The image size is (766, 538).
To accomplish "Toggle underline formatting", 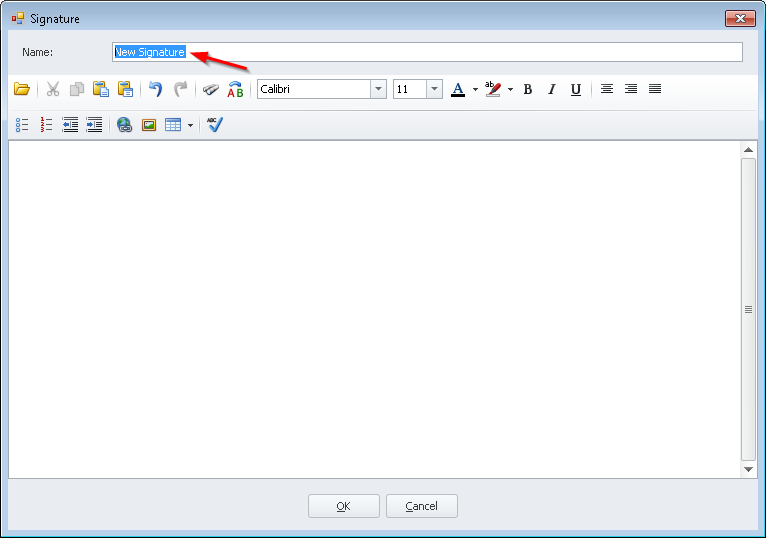I will click(575, 89).
